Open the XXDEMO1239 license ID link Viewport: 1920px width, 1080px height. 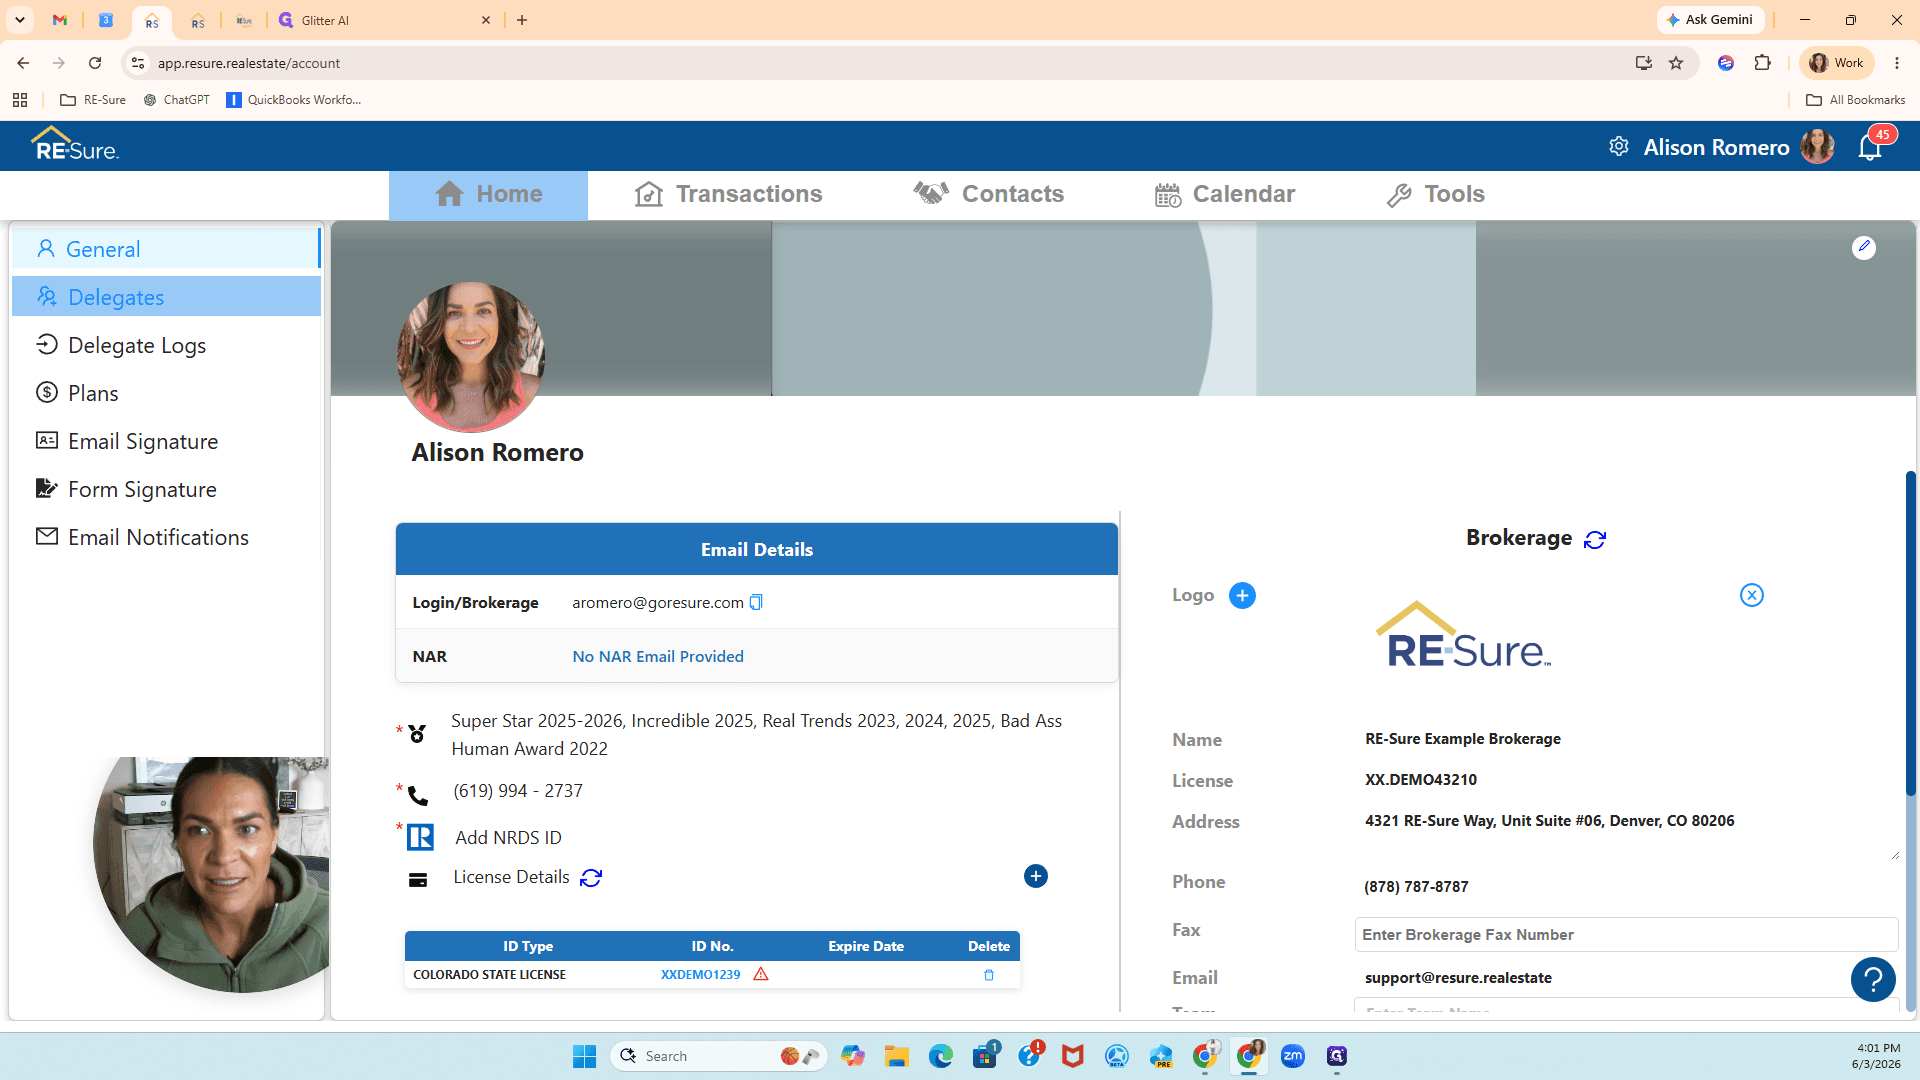coord(700,975)
